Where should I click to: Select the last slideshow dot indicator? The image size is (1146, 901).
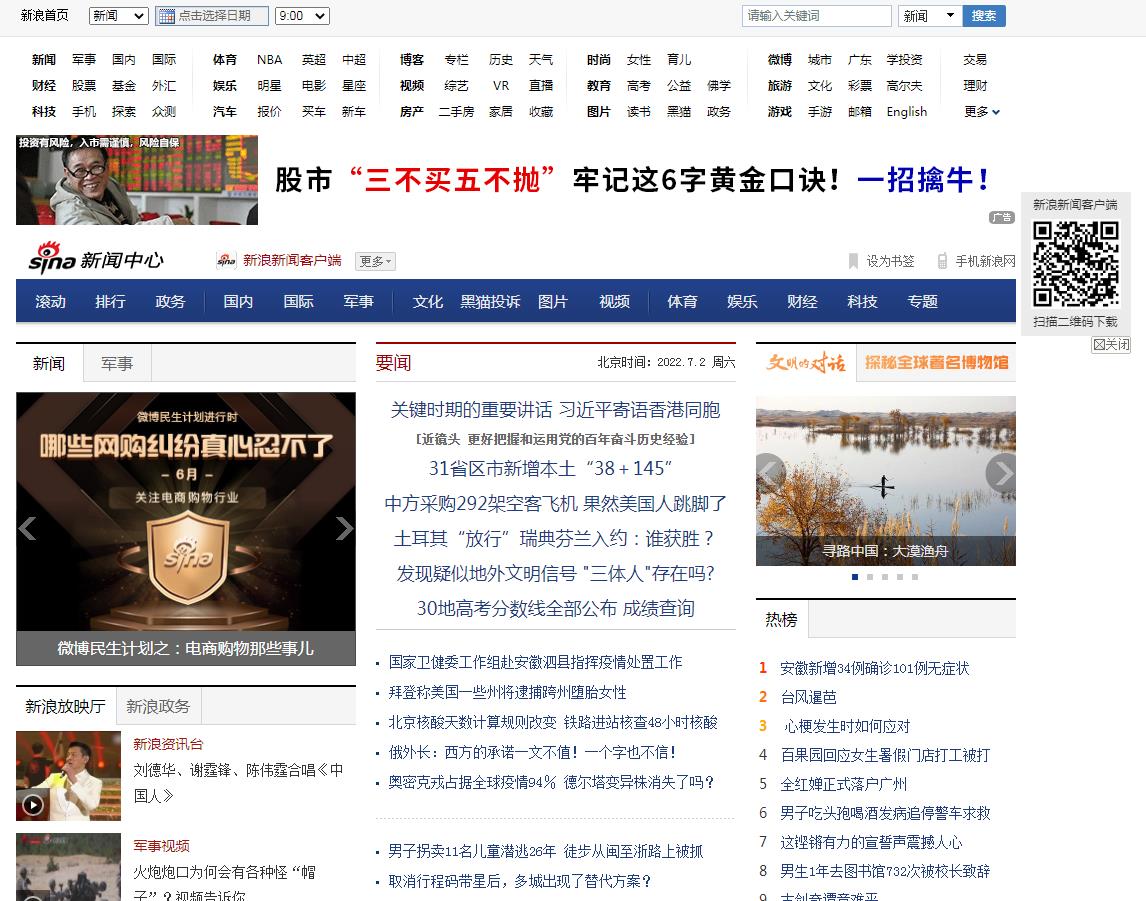[915, 577]
